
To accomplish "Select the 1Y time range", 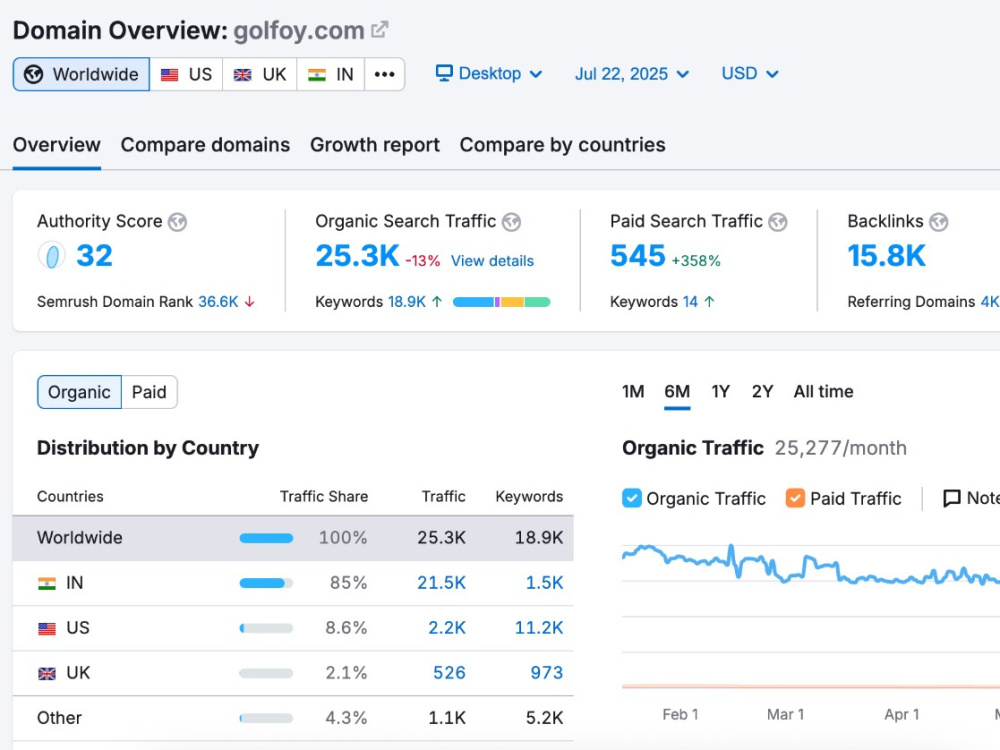I will (x=721, y=392).
